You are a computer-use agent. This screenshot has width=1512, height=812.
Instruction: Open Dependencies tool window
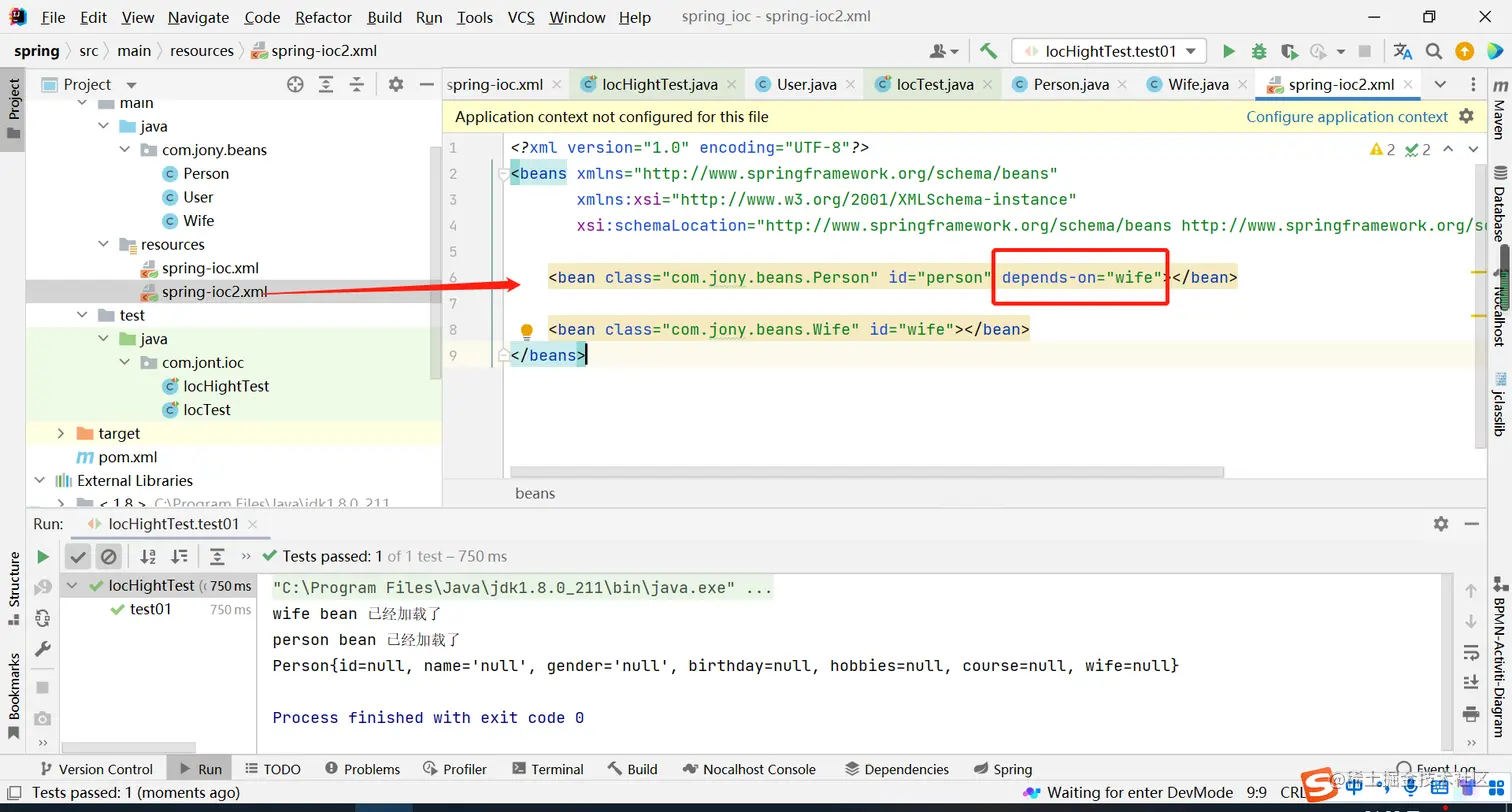coord(896,769)
